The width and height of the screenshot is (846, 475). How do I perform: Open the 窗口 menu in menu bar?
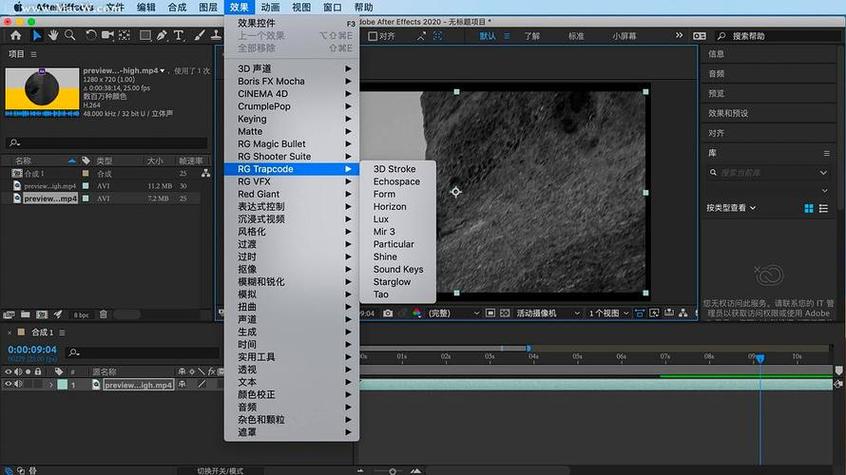tap(332, 7)
